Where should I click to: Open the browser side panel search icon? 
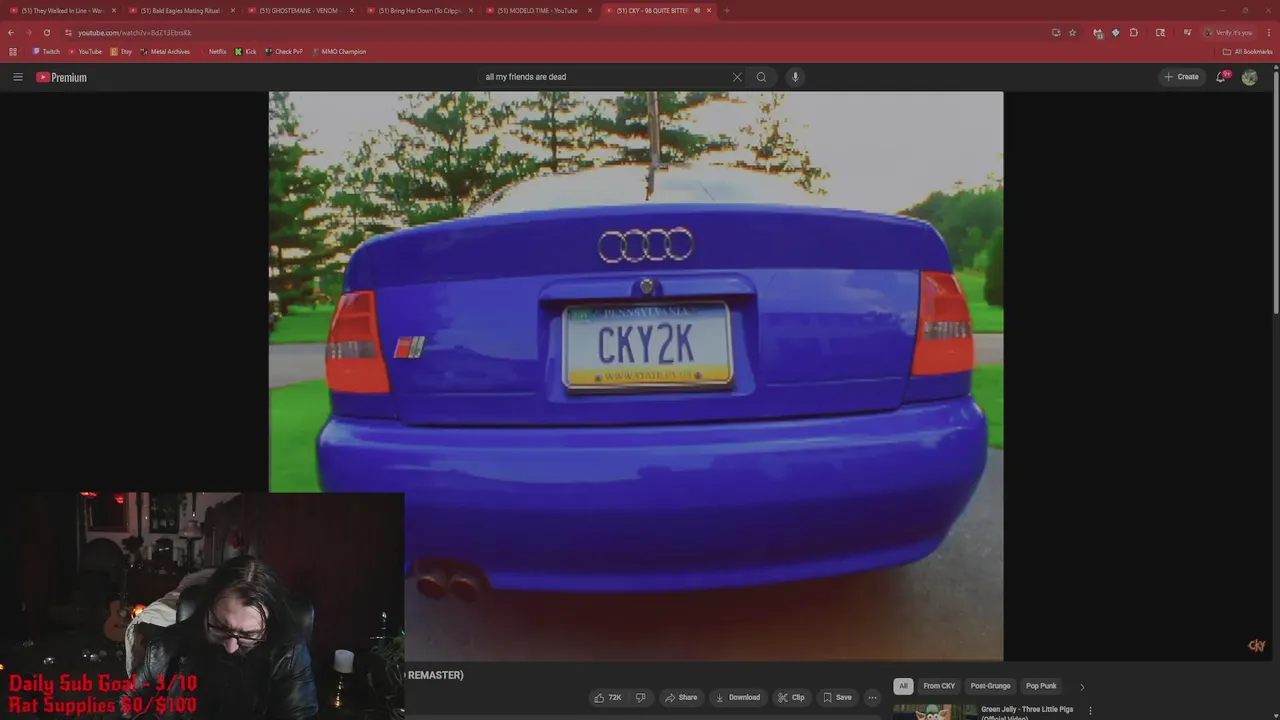[x=1160, y=32]
